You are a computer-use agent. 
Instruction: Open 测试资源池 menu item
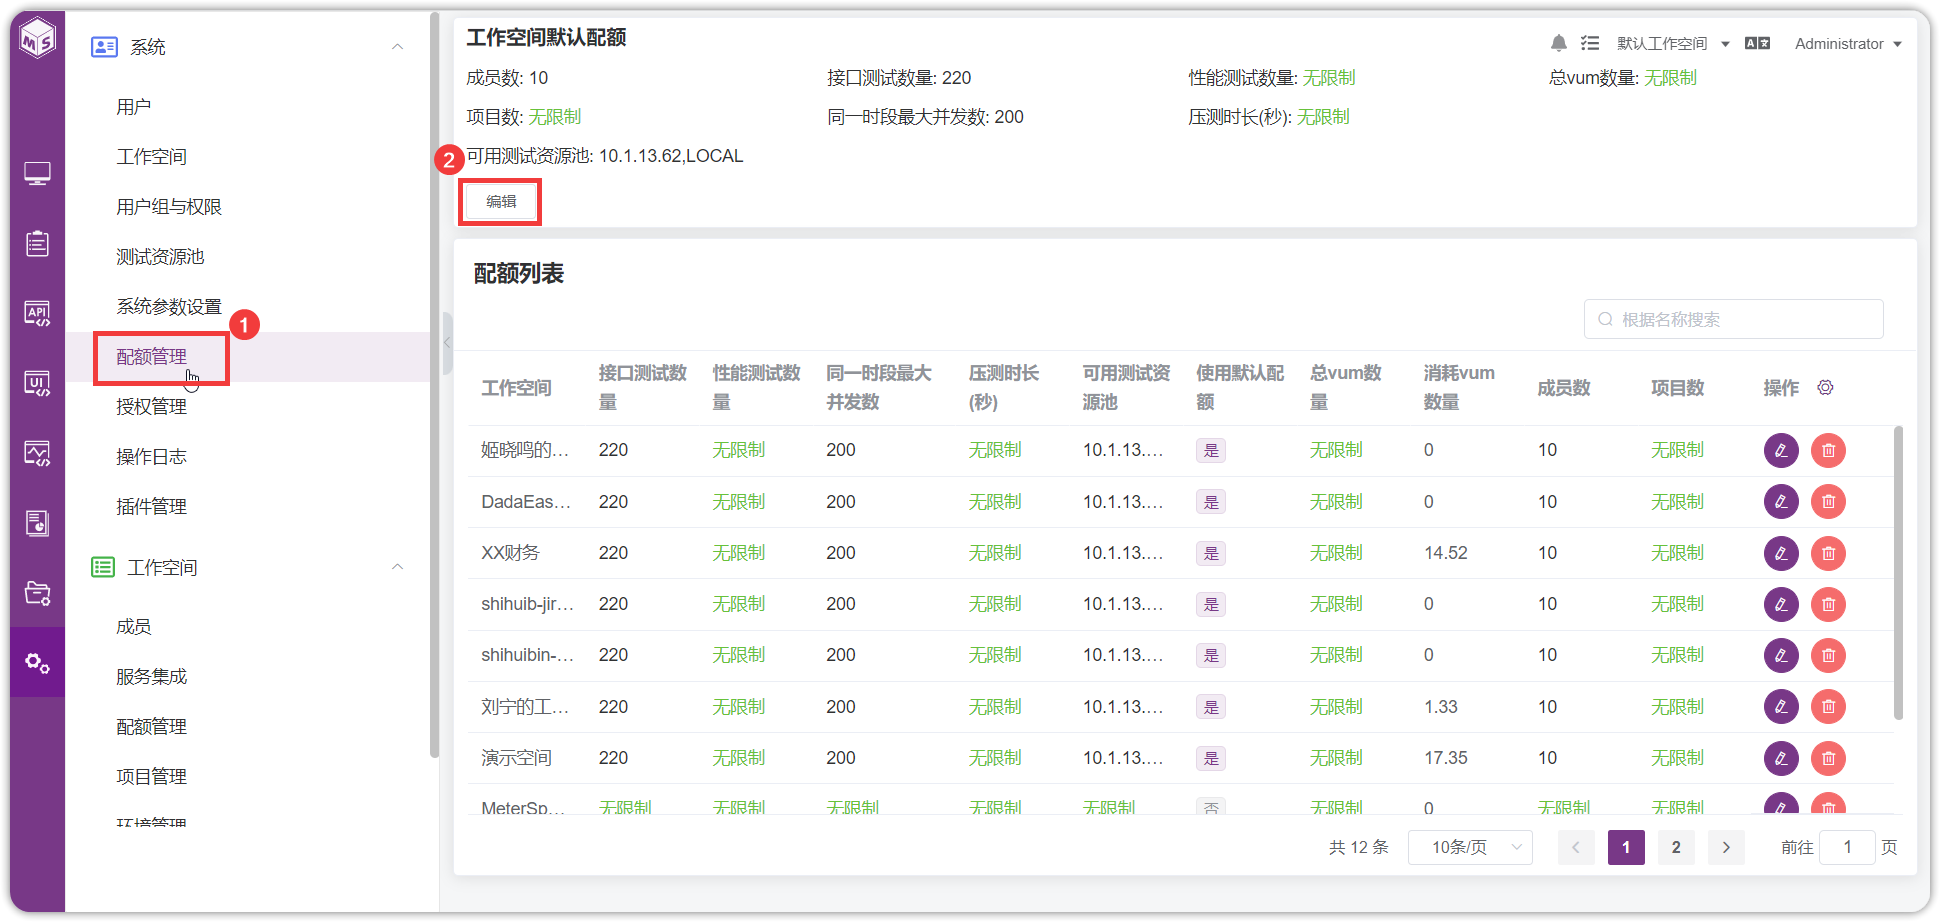pyautogui.click(x=160, y=257)
